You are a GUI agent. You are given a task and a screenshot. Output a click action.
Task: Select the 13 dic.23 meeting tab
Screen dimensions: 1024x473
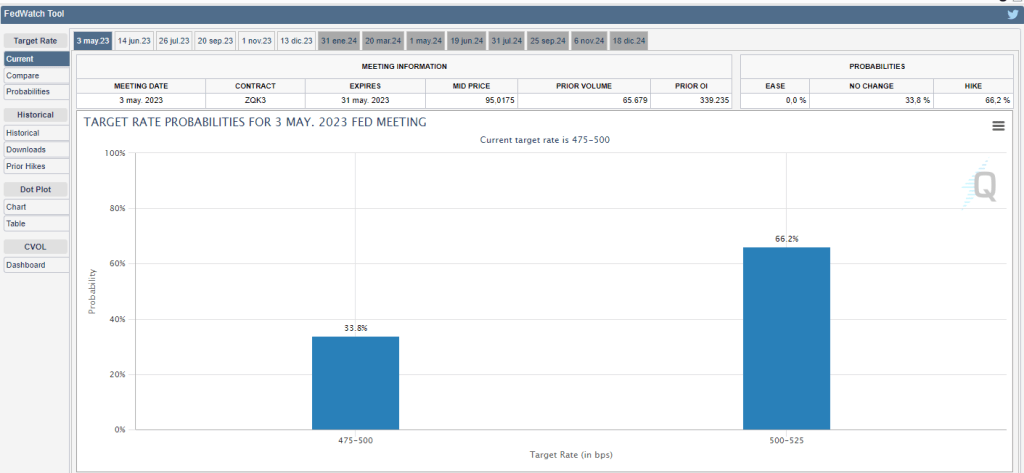point(296,41)
